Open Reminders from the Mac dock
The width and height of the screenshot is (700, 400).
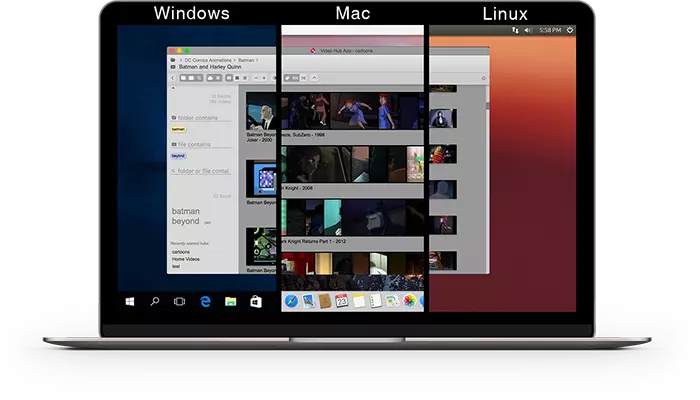pos(375,301)
